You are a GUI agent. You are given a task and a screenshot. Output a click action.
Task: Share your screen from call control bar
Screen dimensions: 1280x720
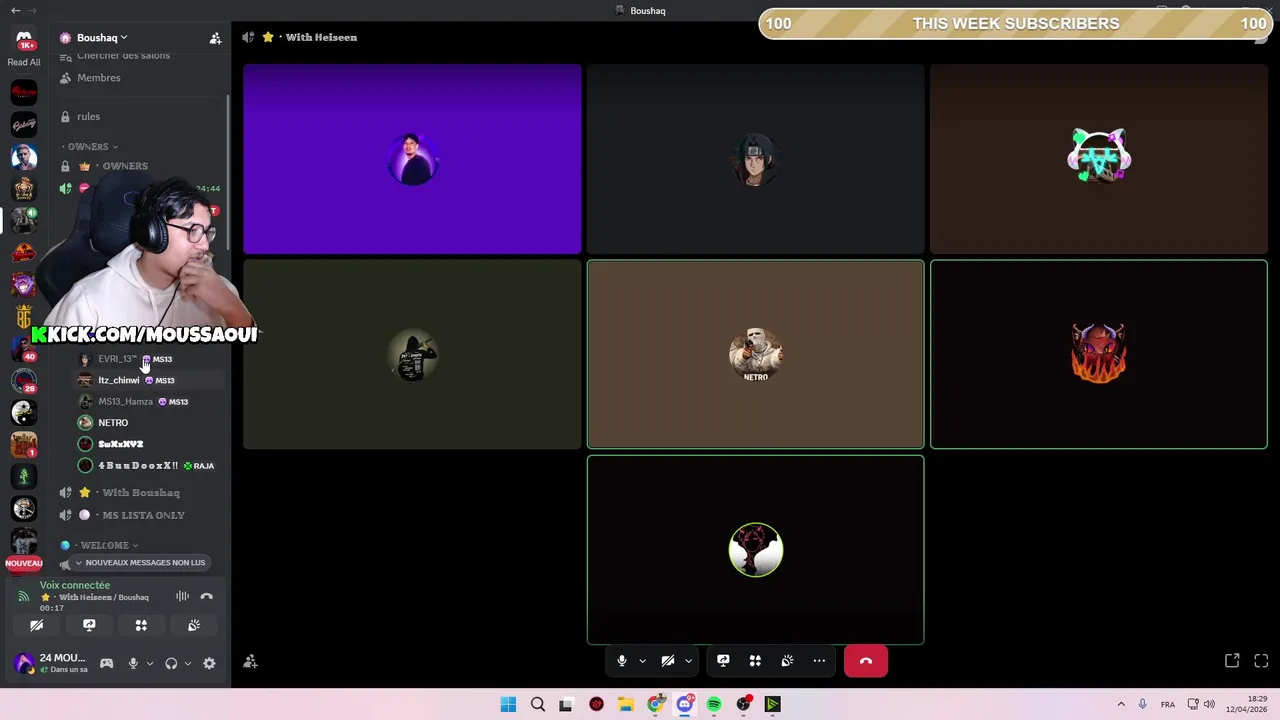pos(723,661)
